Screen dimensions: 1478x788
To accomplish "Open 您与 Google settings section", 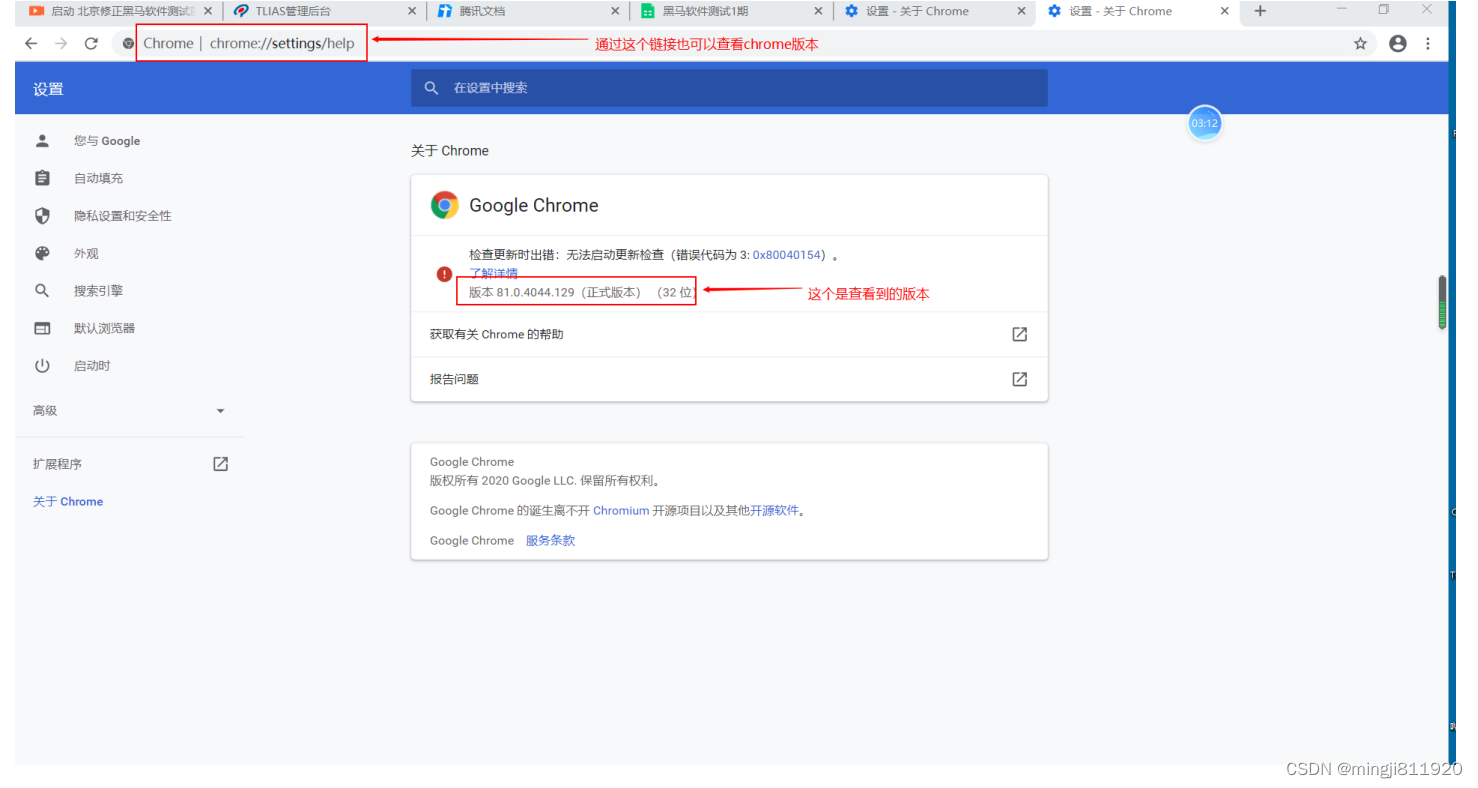I will (107, 141).
